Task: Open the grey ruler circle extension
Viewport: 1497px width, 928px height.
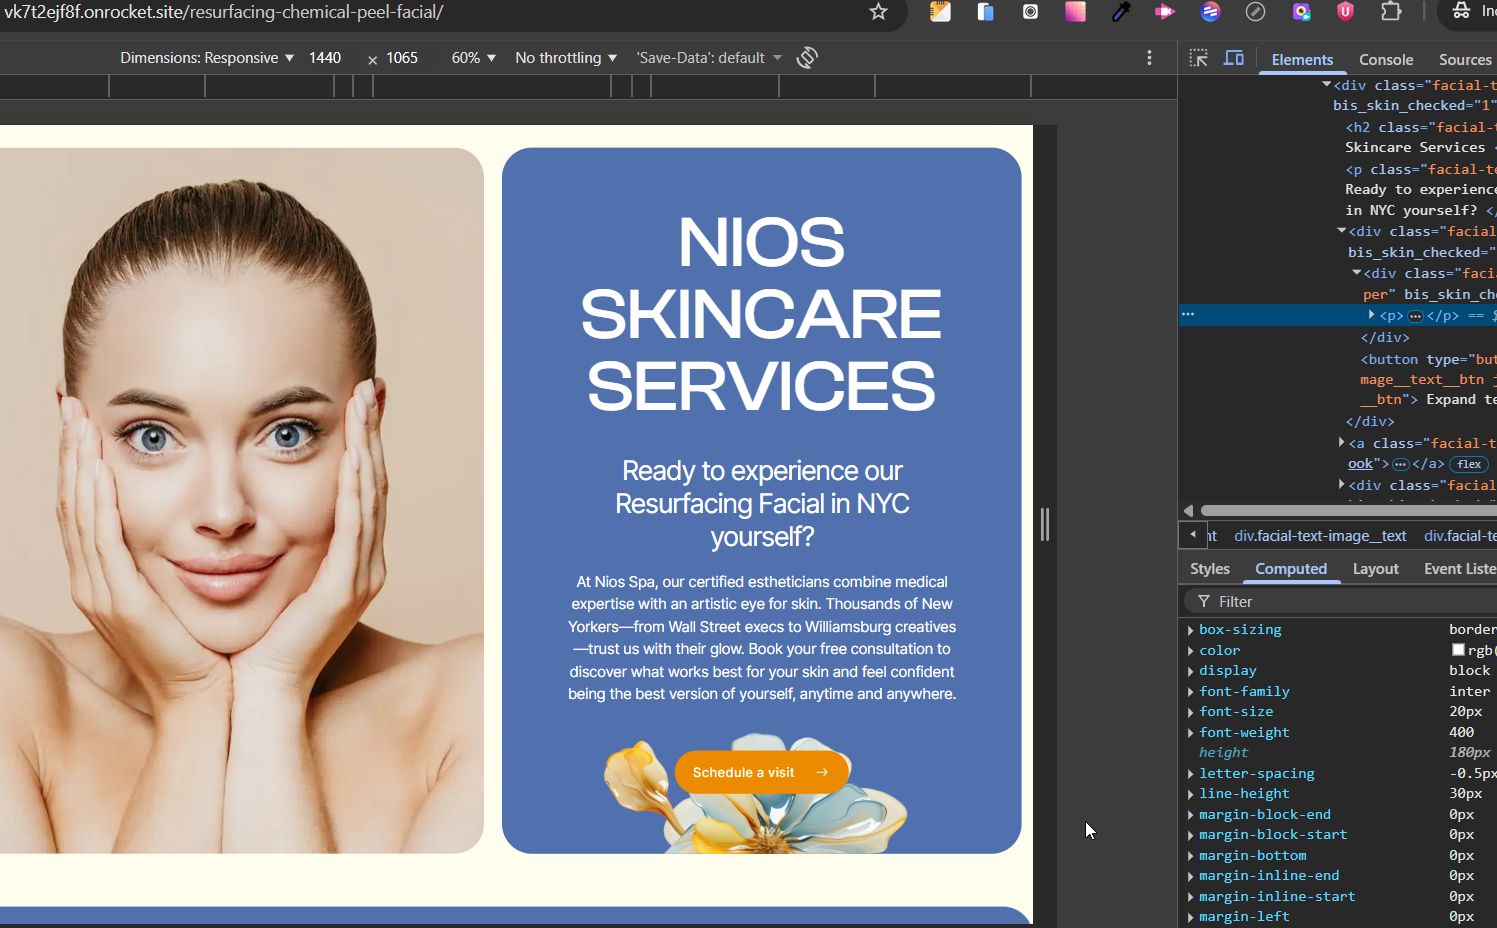Action: 1255,12
